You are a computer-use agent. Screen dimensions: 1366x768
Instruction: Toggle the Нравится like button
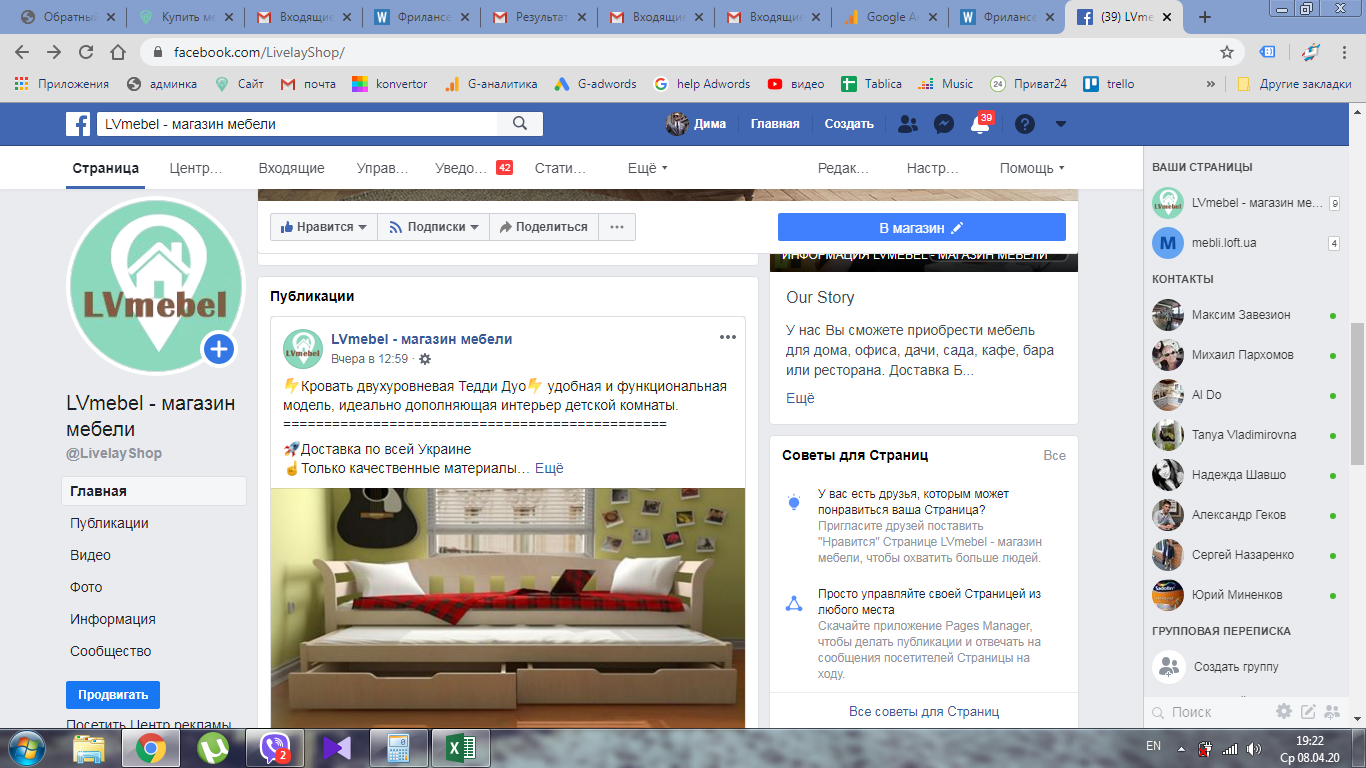coord(323,227)
